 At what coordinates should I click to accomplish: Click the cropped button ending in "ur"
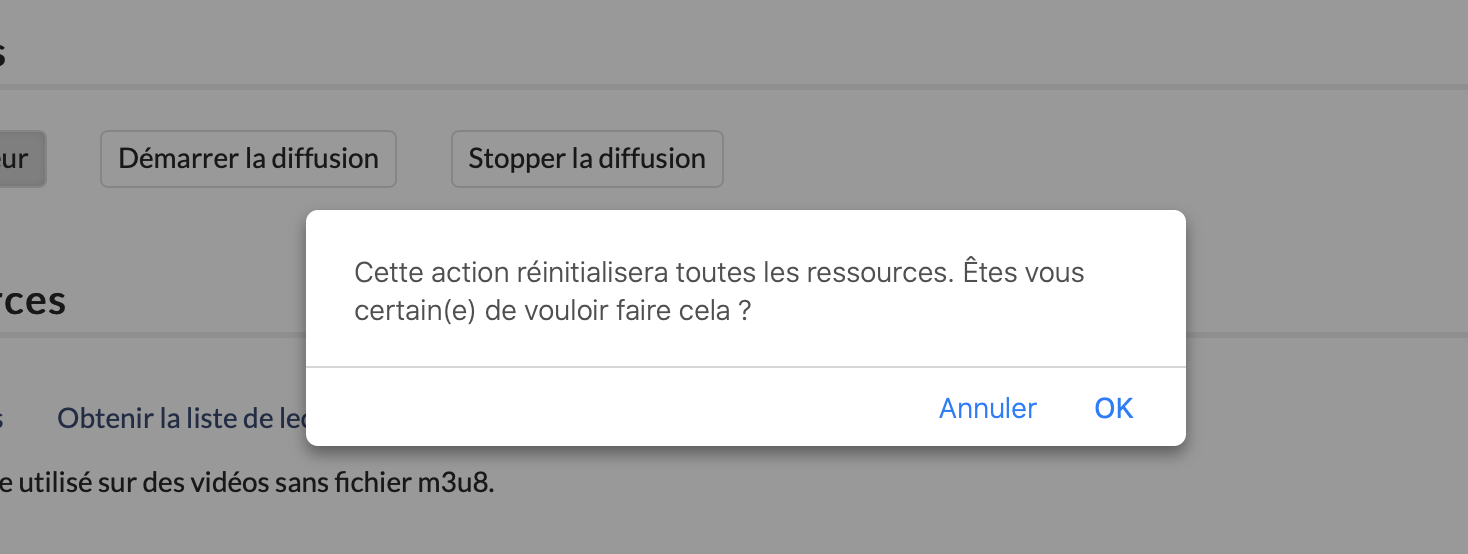click(20, 159)
